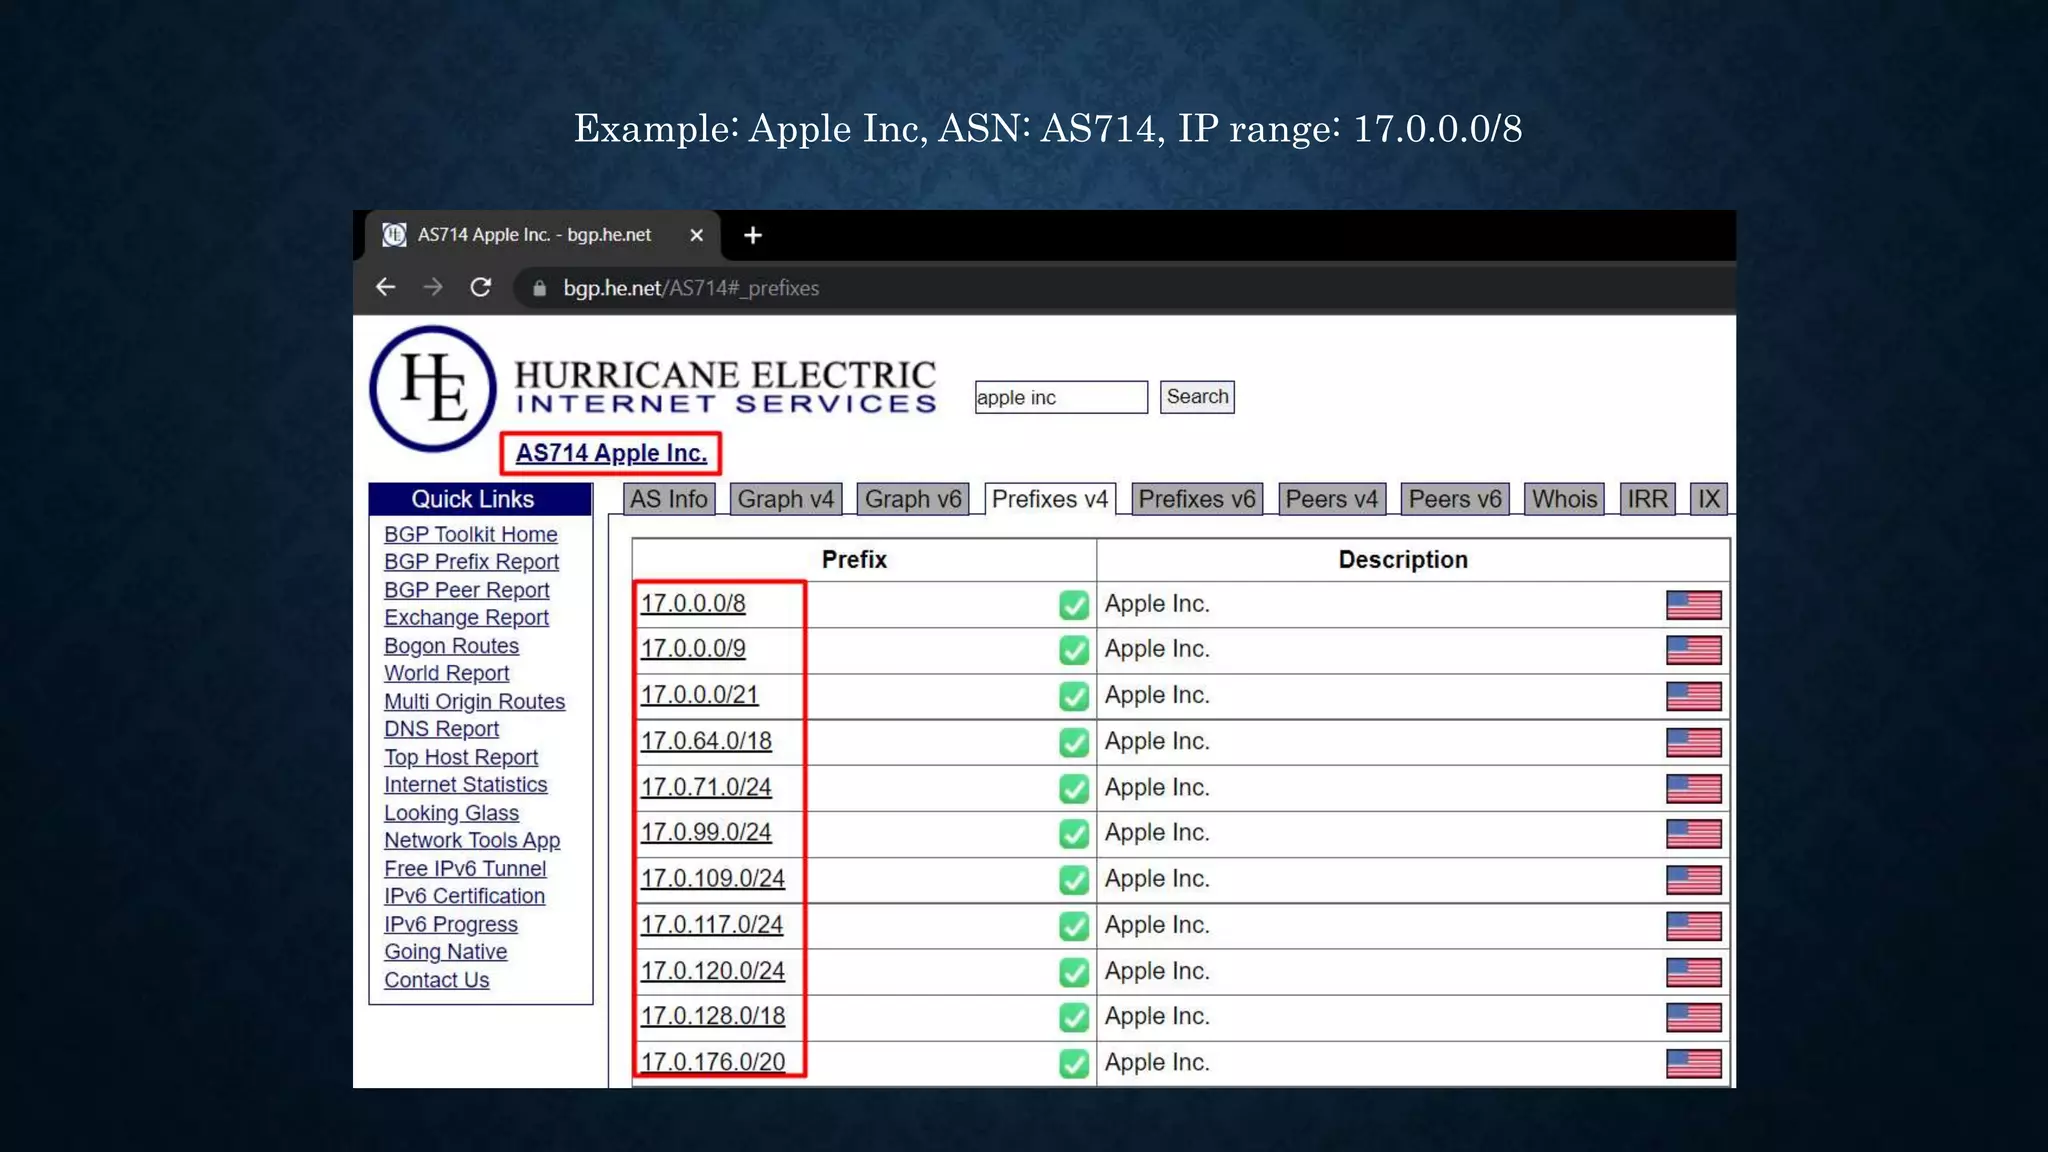Open the IRR tab

[1648, 499]
